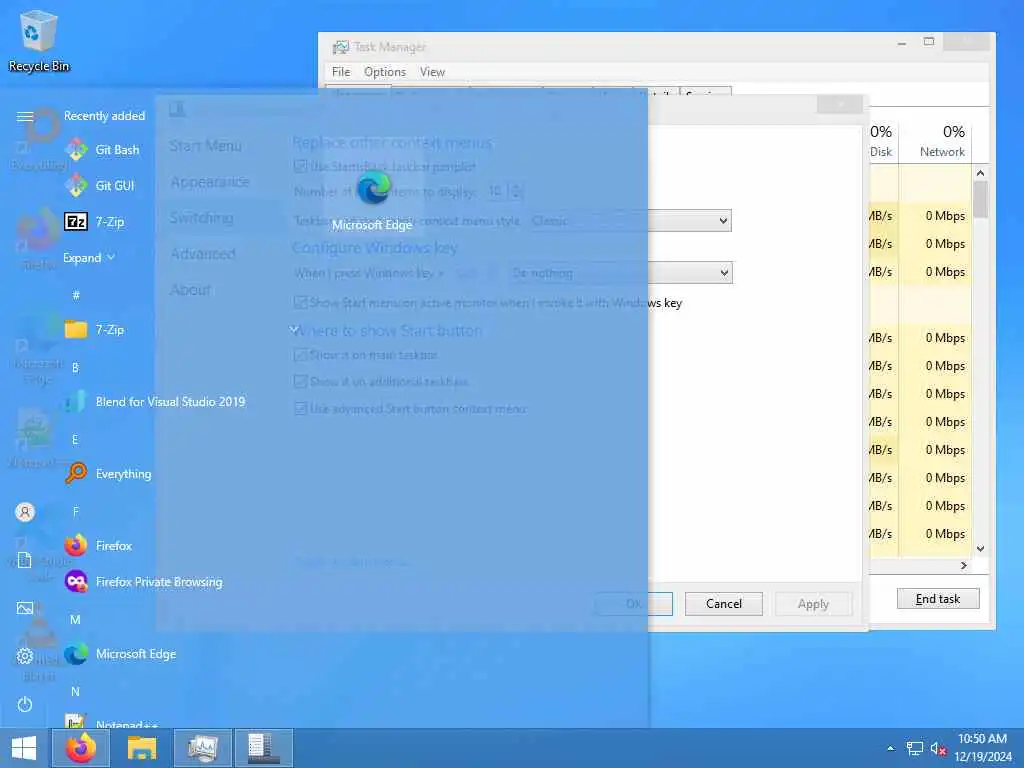This screenshot has width=1024, height=768.
Task: Launch Microsoft Edge from the app list
Action: (x=121, y=654)
